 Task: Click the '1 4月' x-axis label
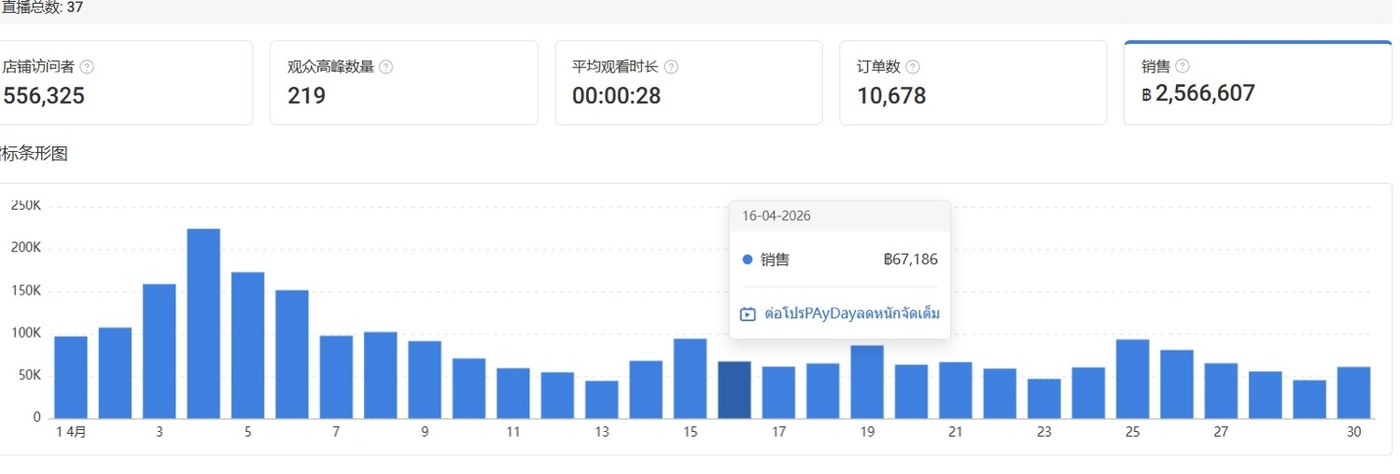(x=71, y=432)
